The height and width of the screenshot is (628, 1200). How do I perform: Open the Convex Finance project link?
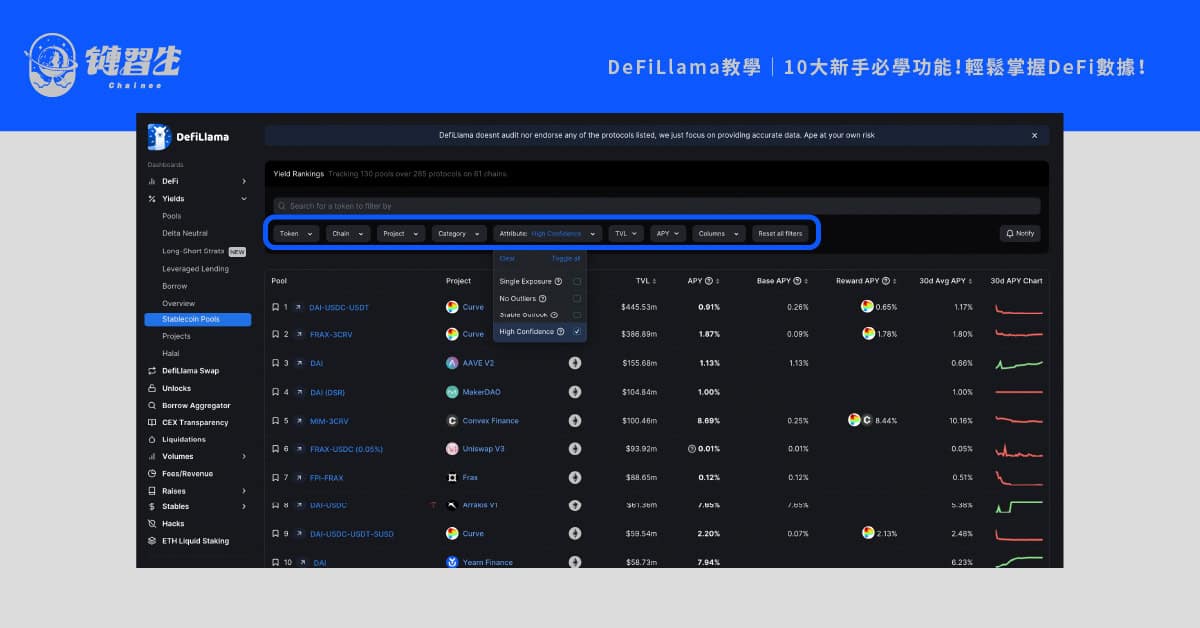coord(491,421)
